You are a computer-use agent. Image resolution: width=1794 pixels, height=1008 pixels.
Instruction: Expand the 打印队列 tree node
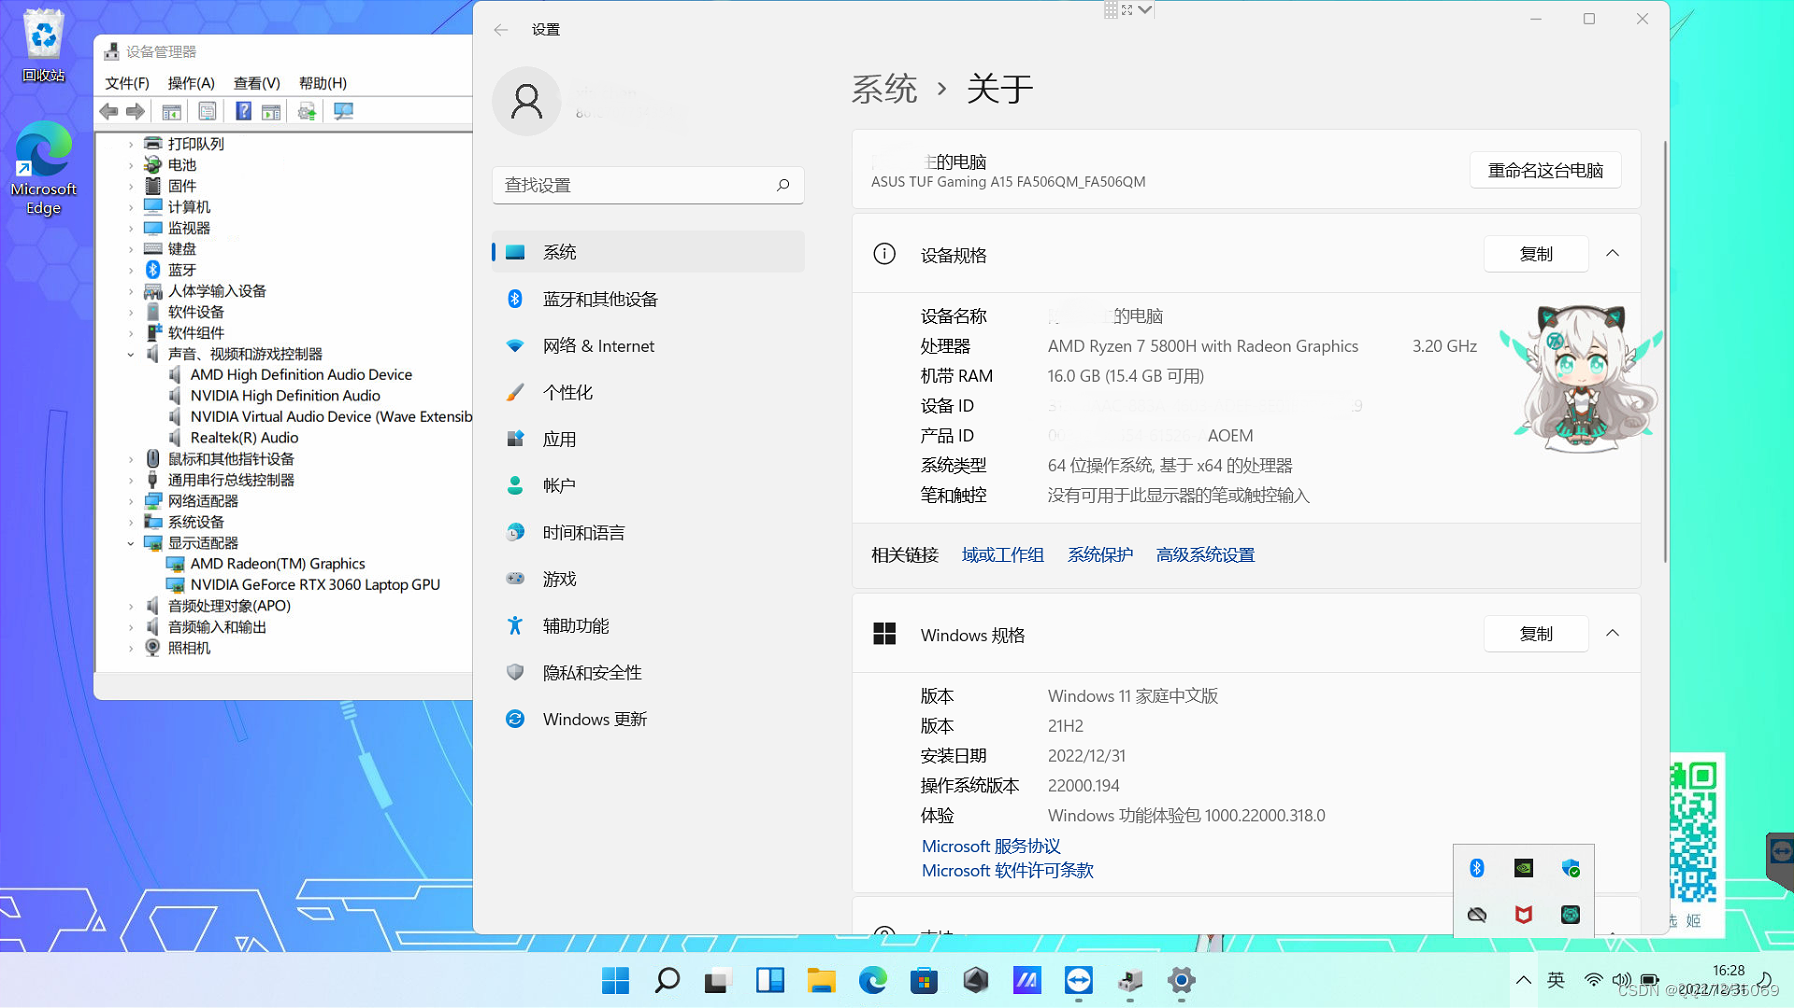(131, 144)
